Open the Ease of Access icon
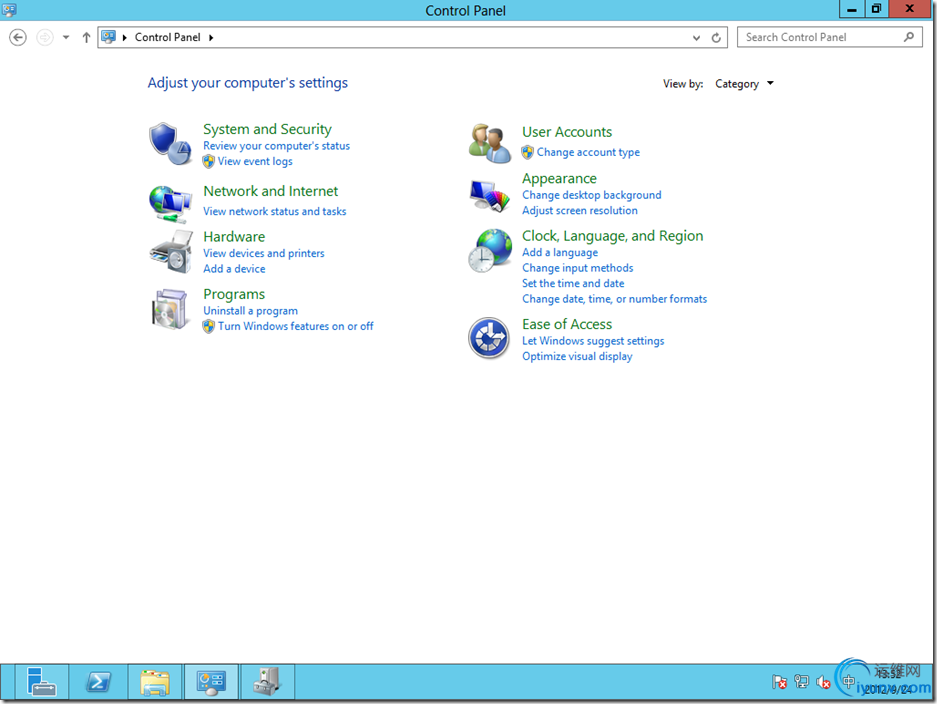 pyautogui.click(x=489, y=338)
